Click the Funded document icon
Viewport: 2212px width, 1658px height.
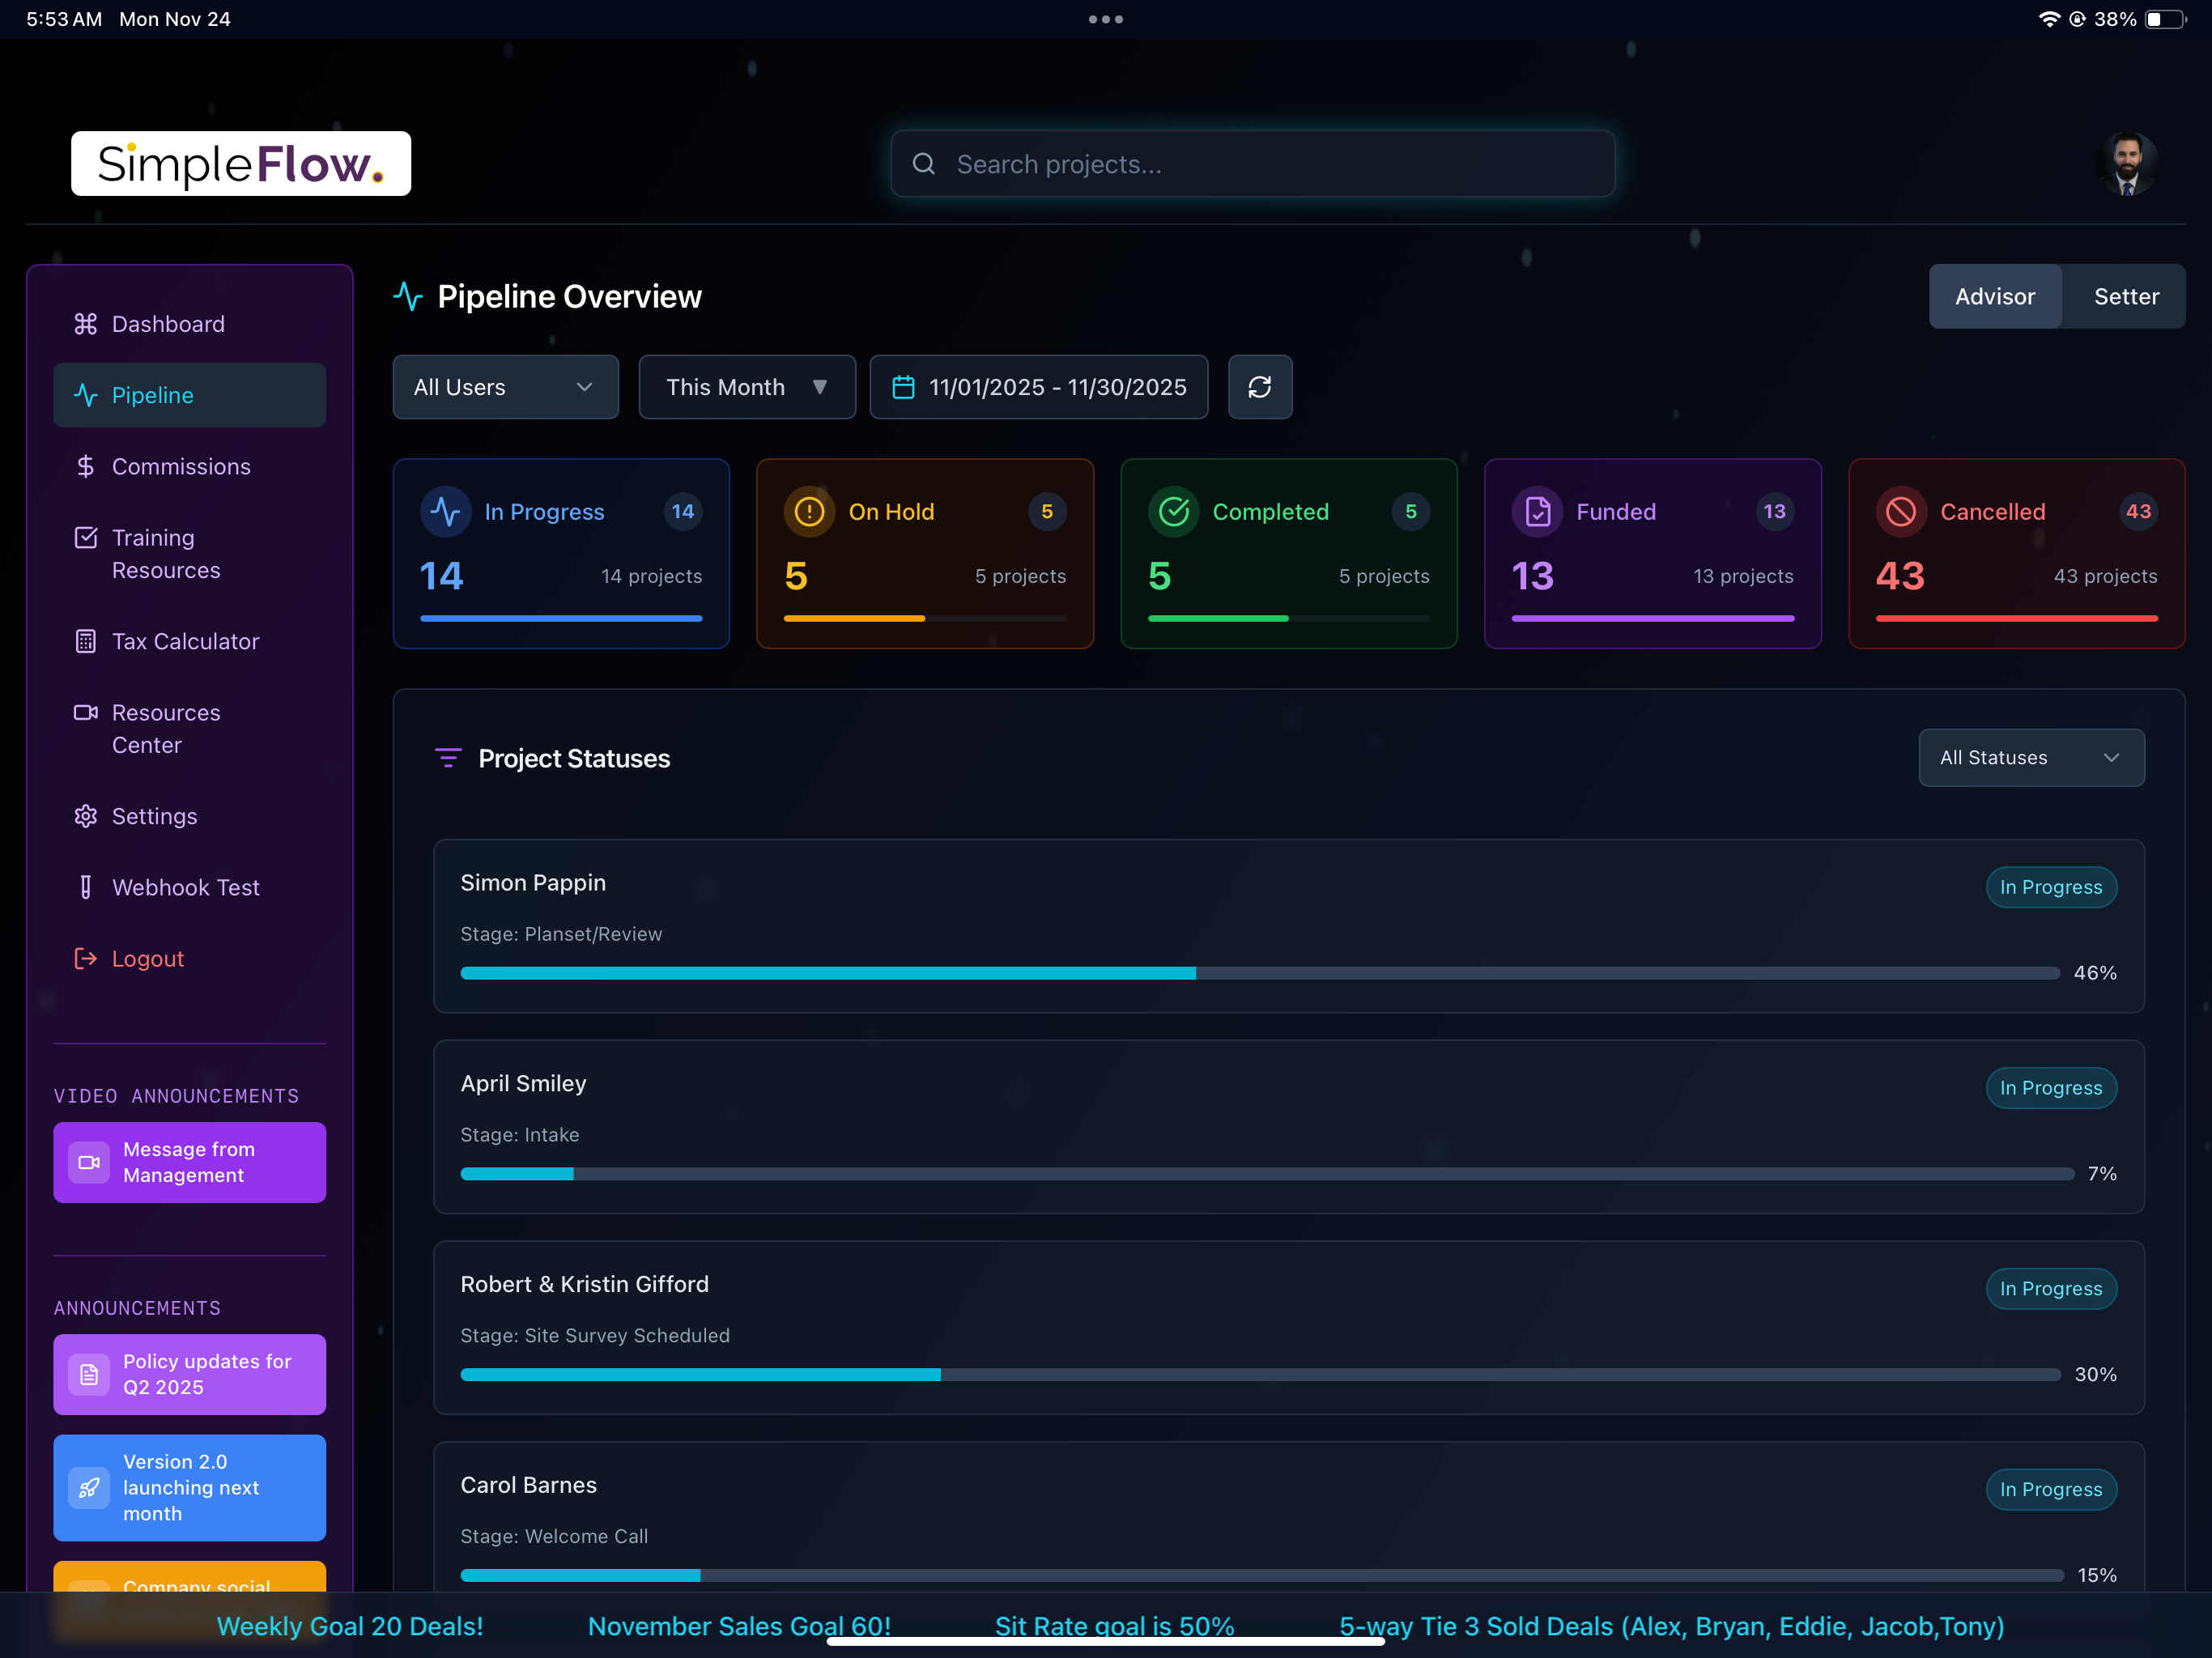coord(1537,511)
